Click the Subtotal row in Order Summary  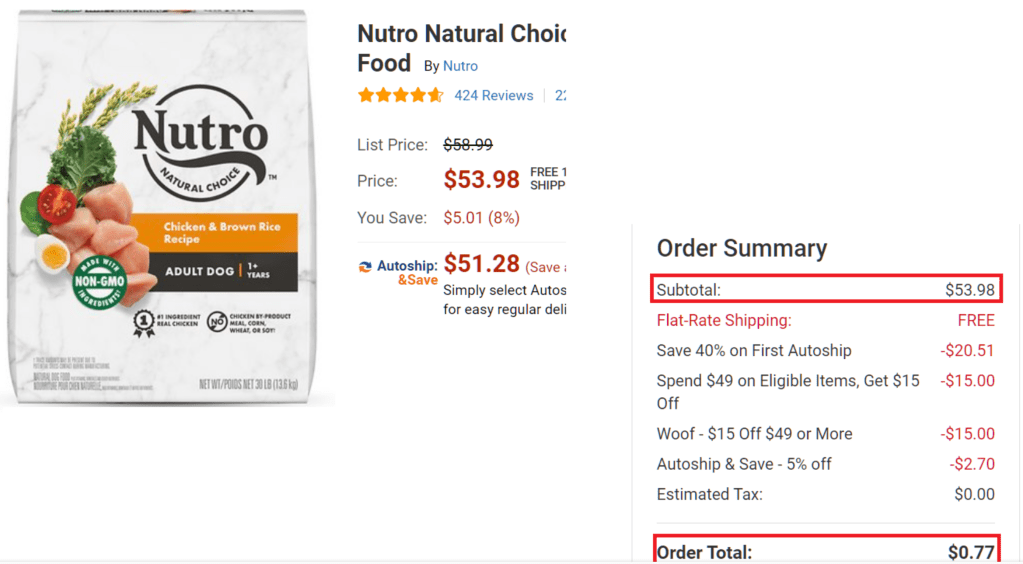tap(825, 290)
